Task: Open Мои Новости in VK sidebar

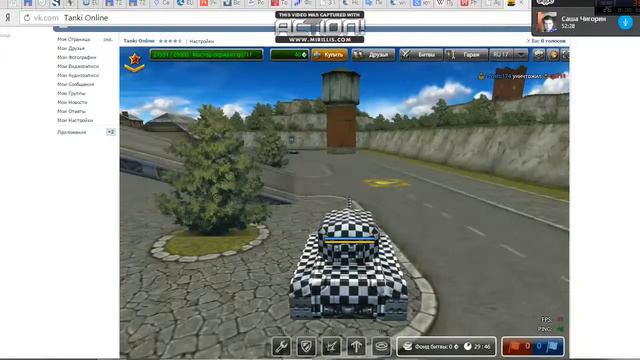Action: point(72,102)
